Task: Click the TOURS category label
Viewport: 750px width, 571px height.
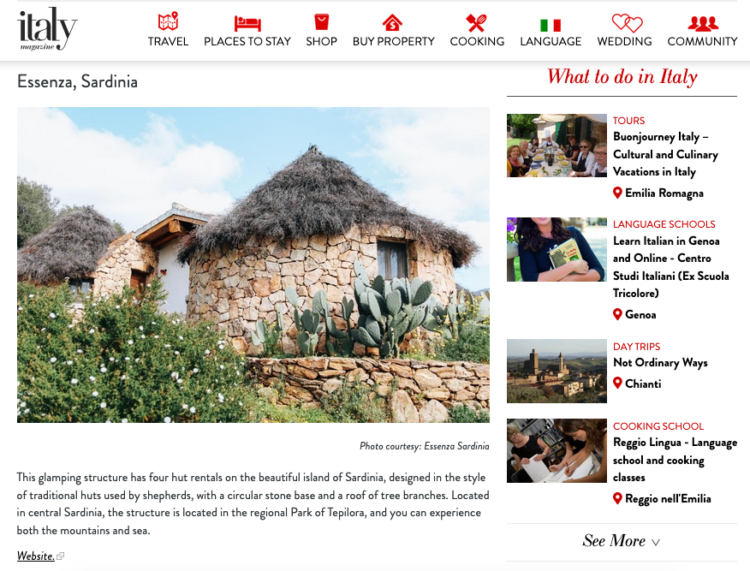Action: (629, 121)
